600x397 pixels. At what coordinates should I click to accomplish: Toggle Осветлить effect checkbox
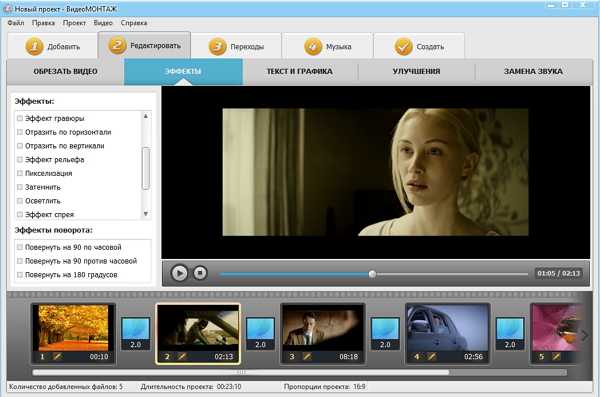coord(20,201)
